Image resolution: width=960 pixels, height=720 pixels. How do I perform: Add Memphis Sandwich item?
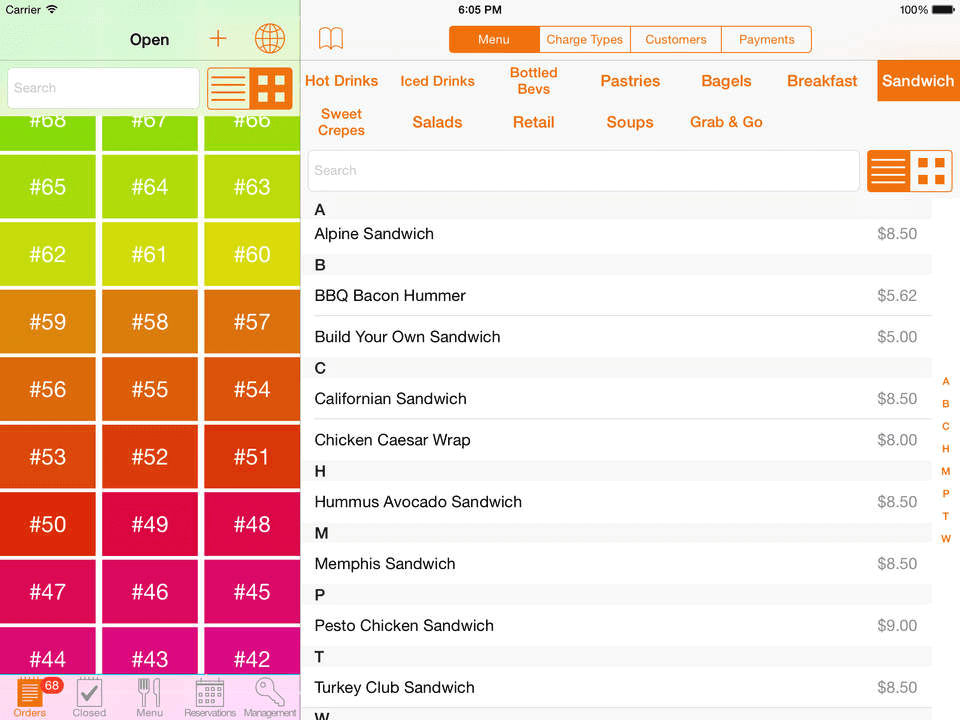click(617, 564)
